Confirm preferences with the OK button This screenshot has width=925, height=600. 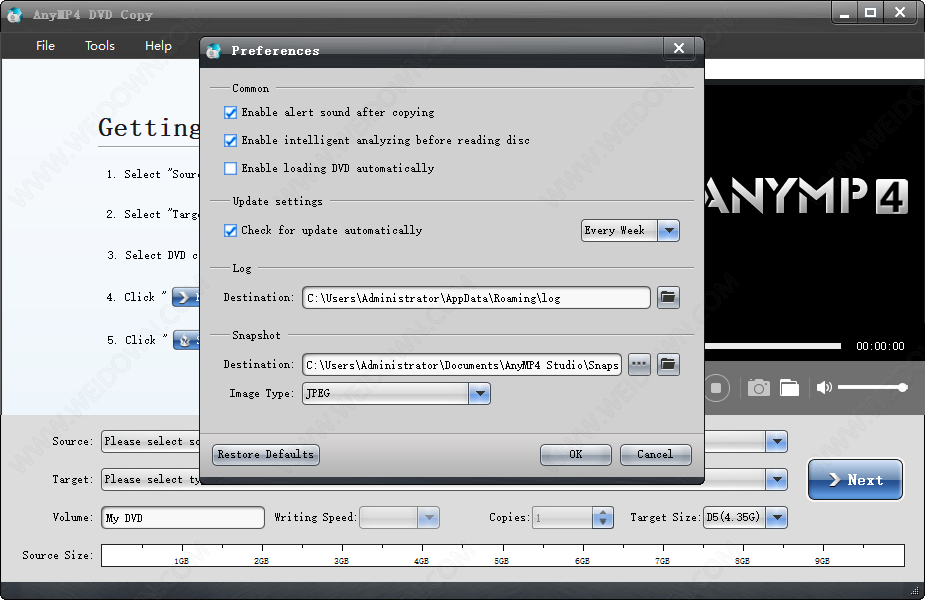tap(576, 454)
